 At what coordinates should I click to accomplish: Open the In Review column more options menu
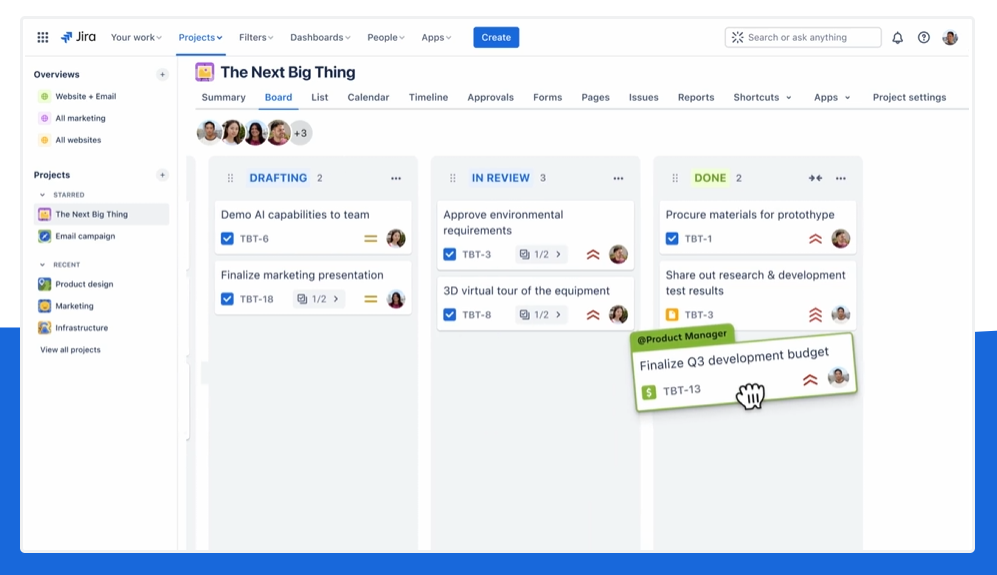[619, 178]
